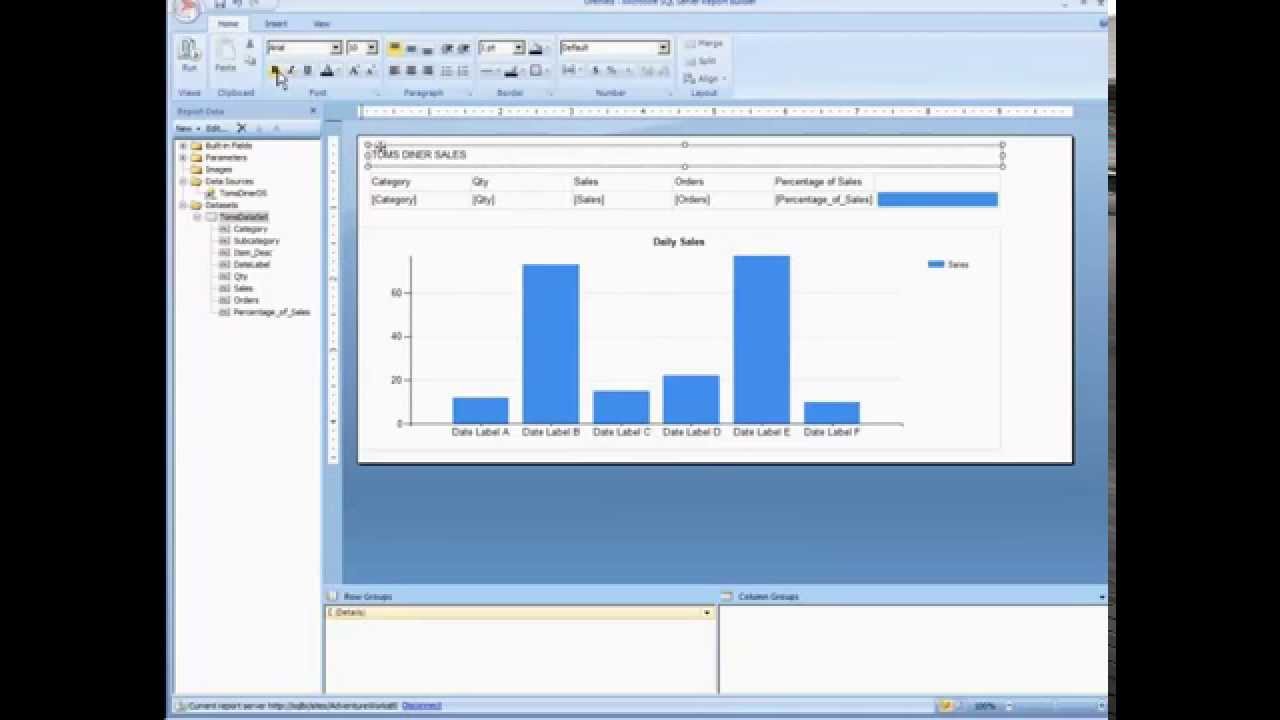The width and height of the screenshot is (1280, 720).
Task: Click the Merge cells button
Action: (704, 44)
